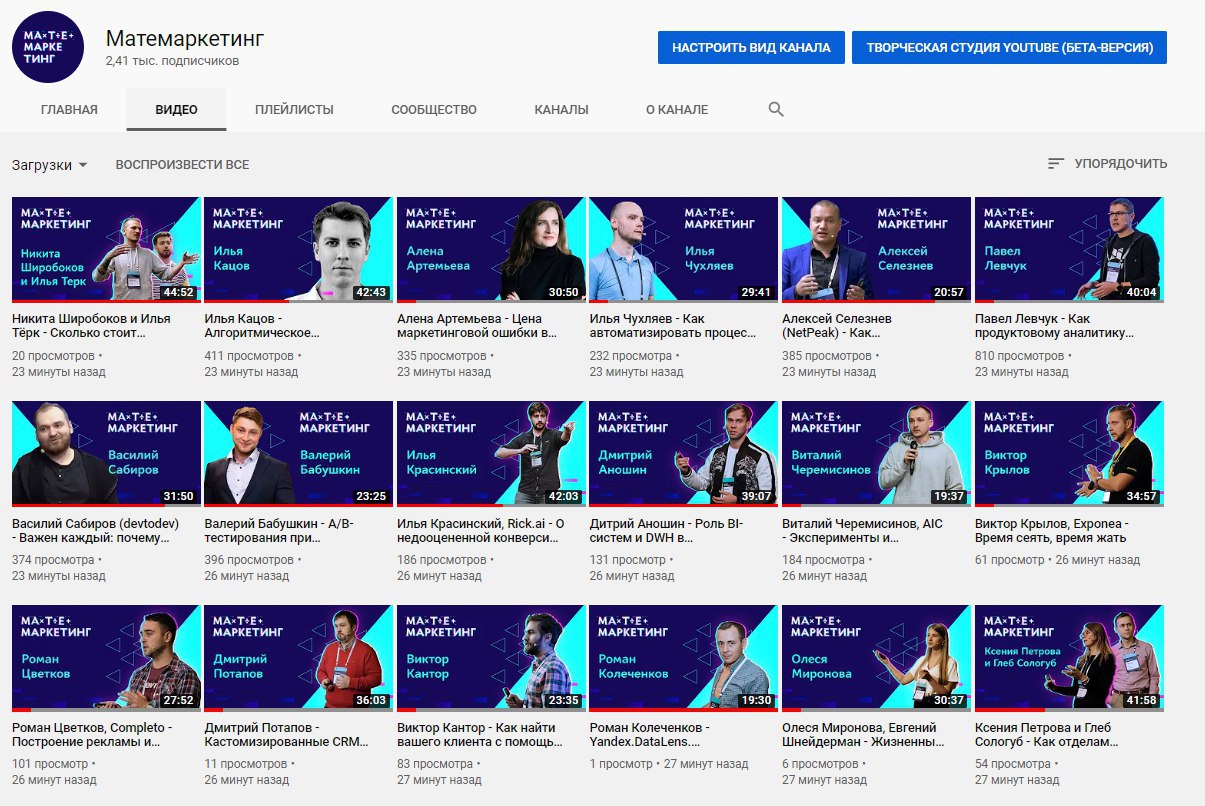The image size is (1205, 806).
Task: Open the Илья Красинский video thumbnail
Action: (x=491, y=454)
